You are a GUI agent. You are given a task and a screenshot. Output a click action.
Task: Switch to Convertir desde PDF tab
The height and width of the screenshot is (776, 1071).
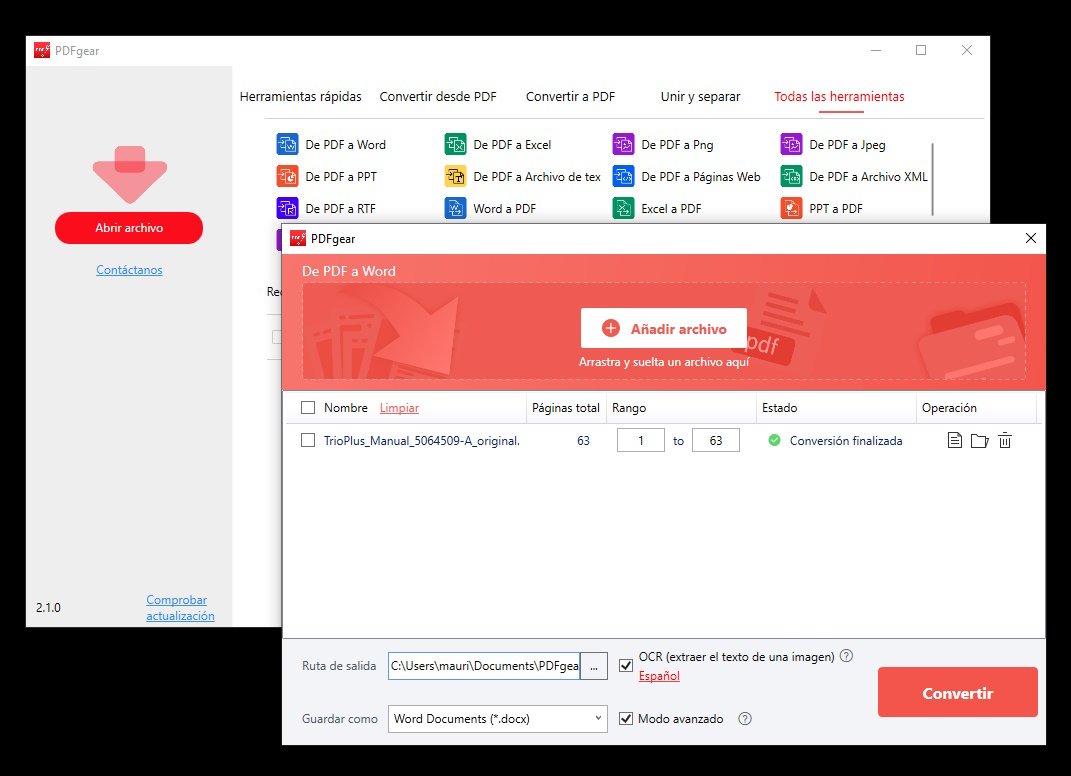[x=438, y=96]
